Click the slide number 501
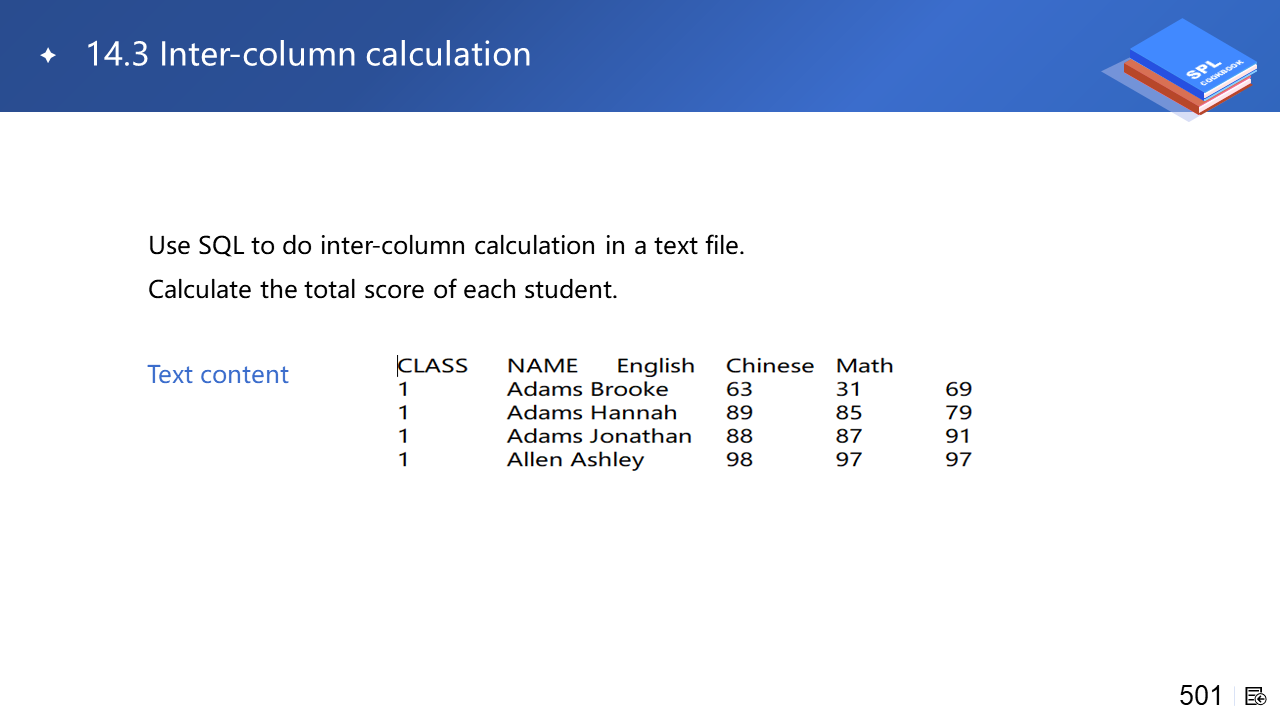The height and width of the screenshot is (720, 1280). coord(1200,695)
